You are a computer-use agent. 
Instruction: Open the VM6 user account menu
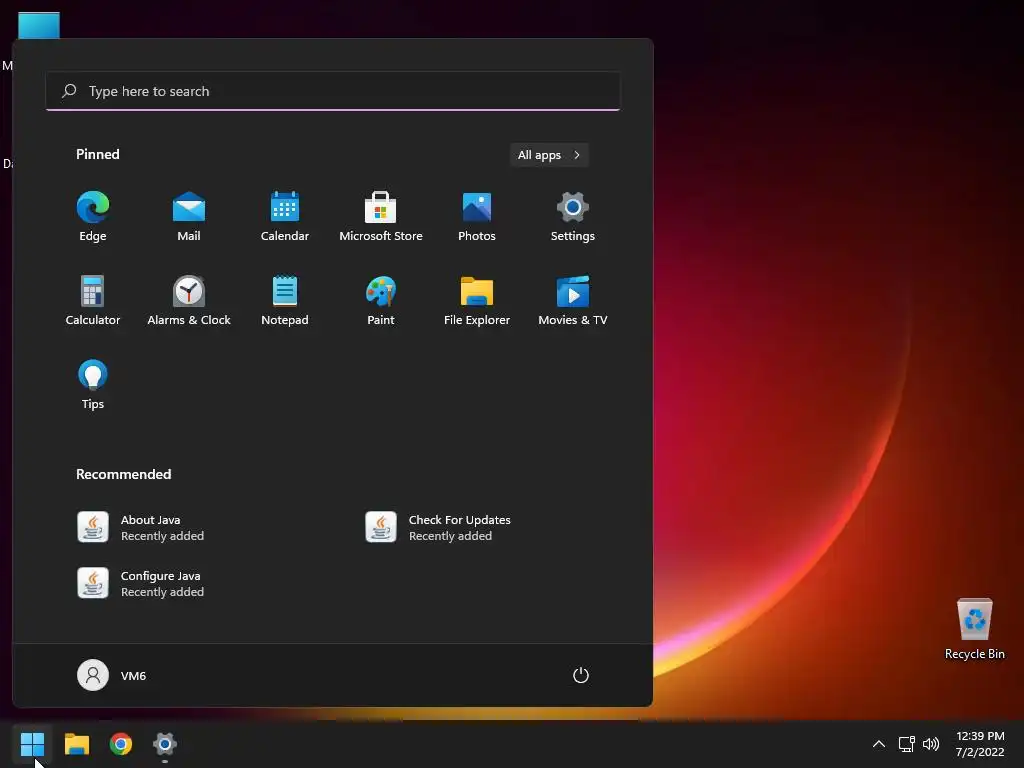tap(112, 675)
